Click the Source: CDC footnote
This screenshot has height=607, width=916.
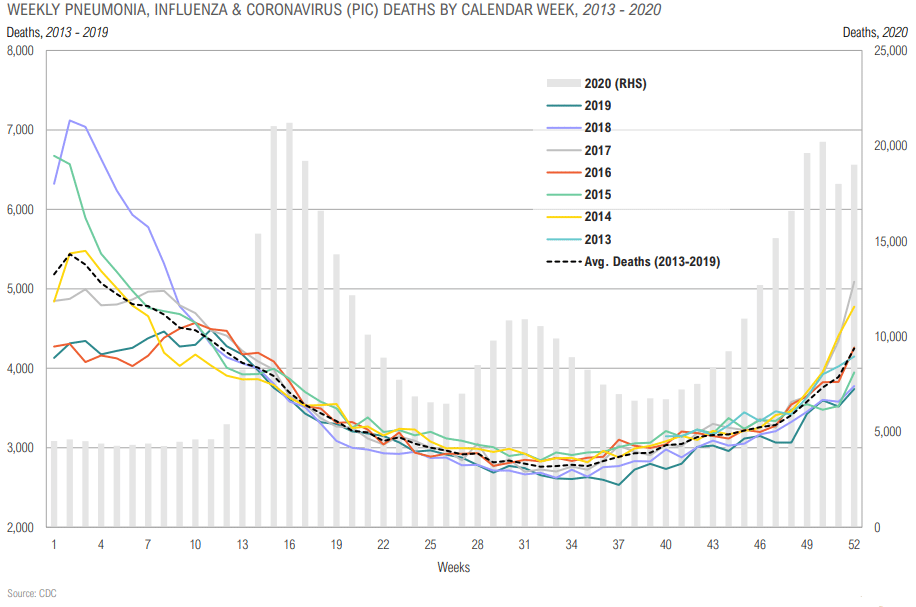tap(32, 593)
